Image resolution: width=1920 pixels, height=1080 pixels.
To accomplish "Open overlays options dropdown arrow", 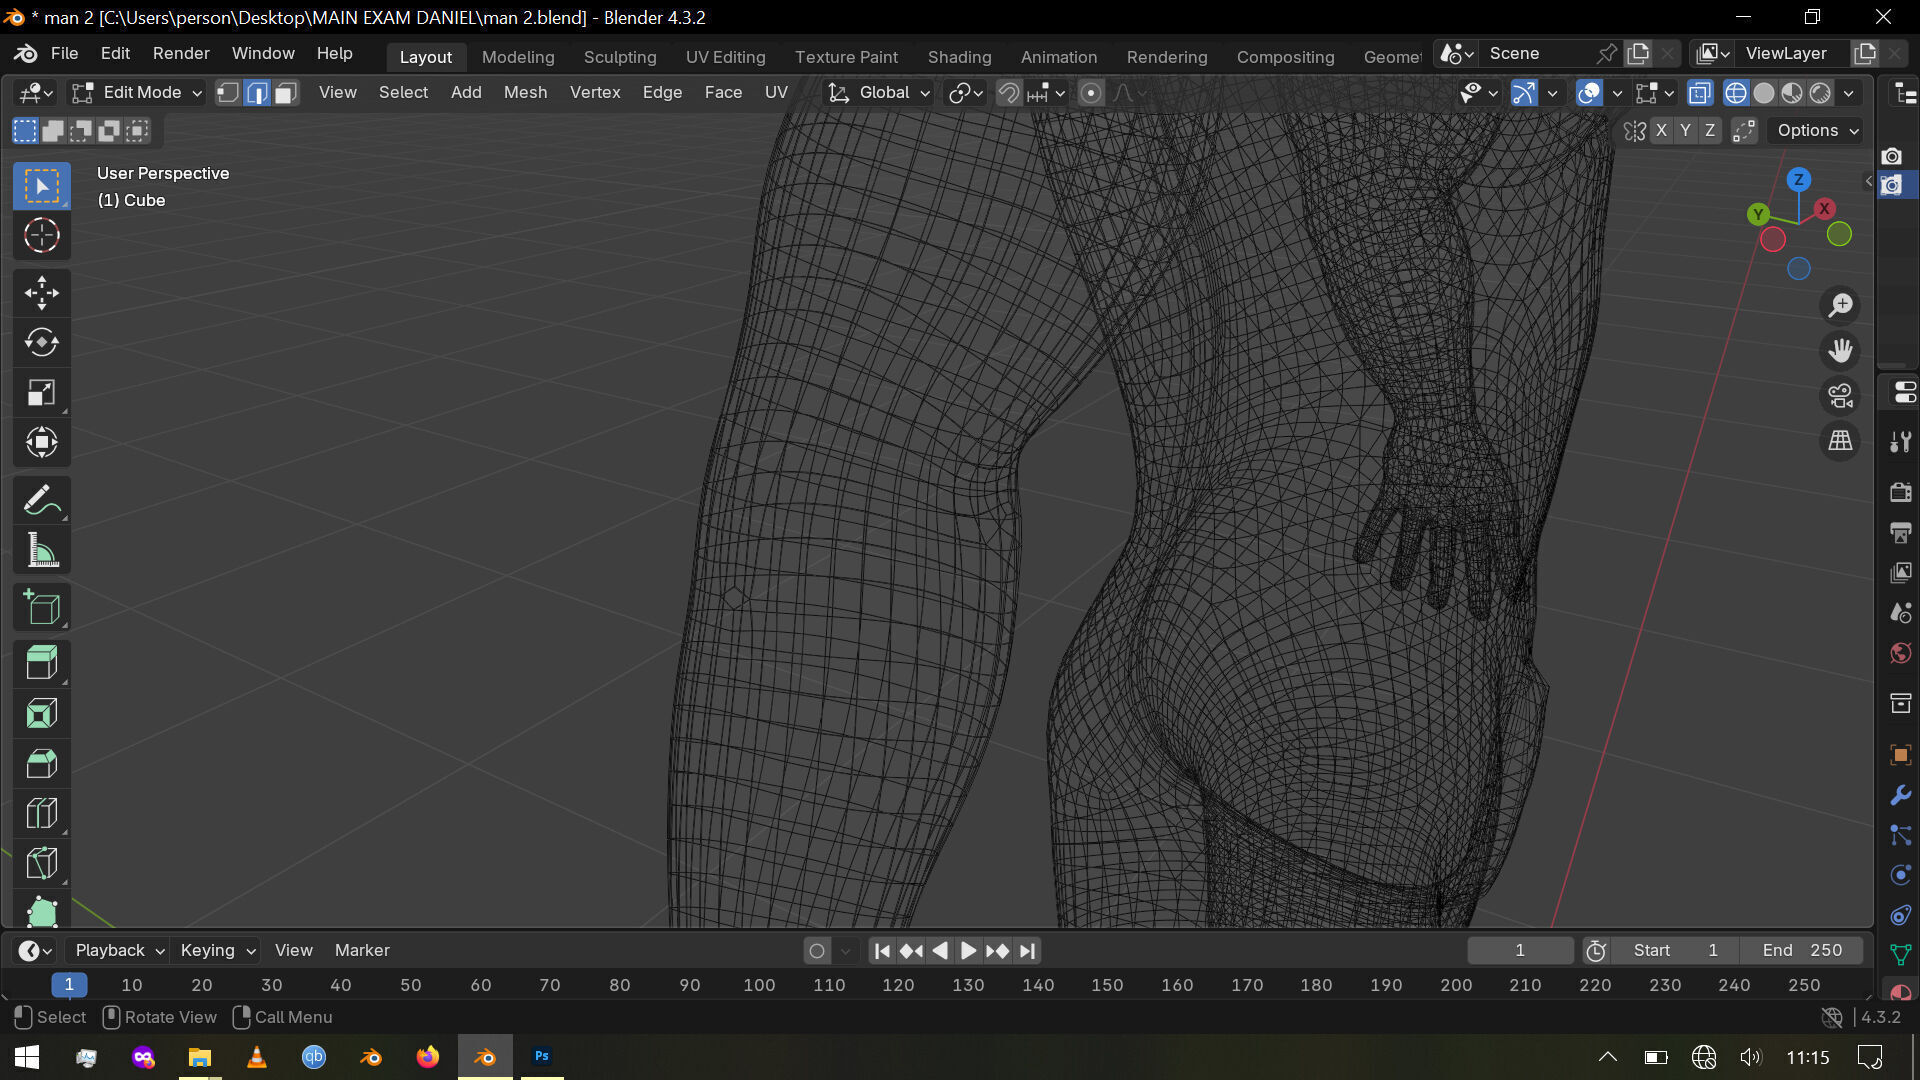I will [1617, 93].
